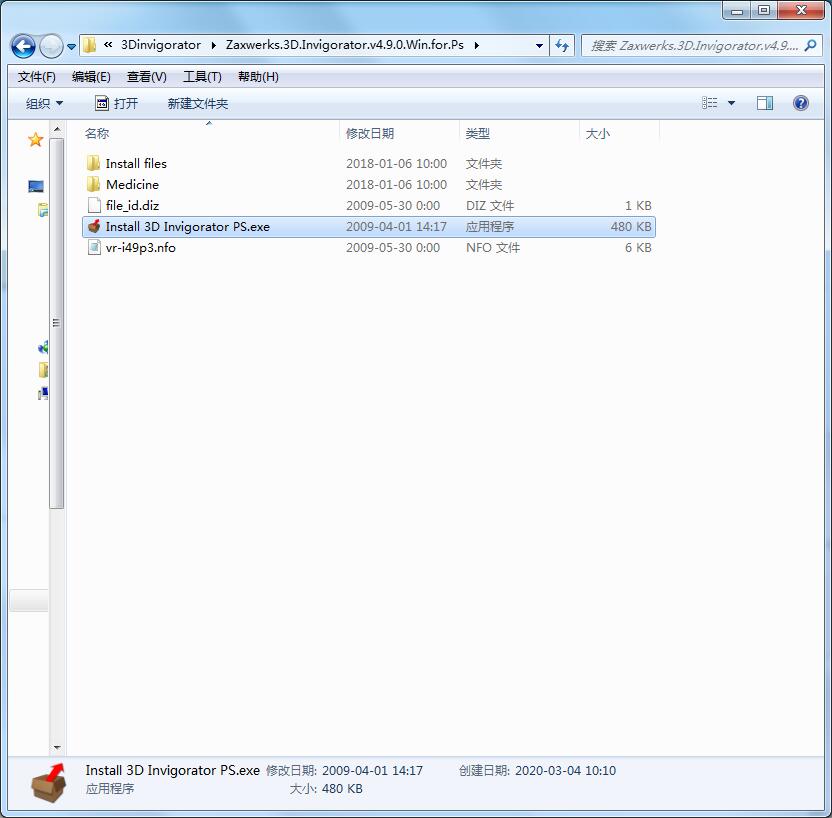Click the 应用程序 type cell
The height and width of the screenshot is (818, 832).
pos(489,227)
